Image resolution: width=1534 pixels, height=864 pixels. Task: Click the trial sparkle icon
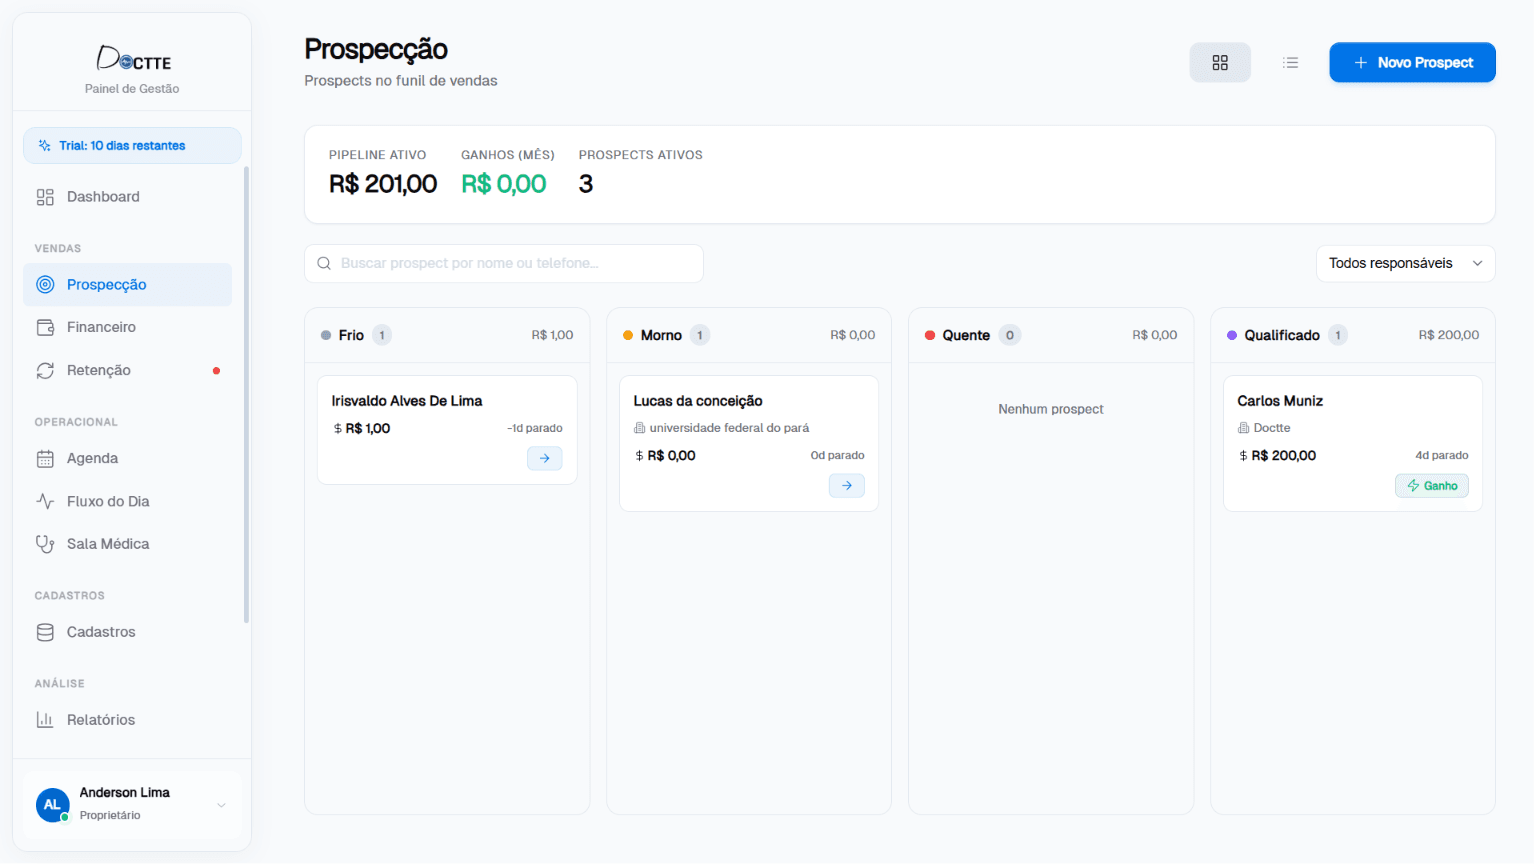click(44, 146)
